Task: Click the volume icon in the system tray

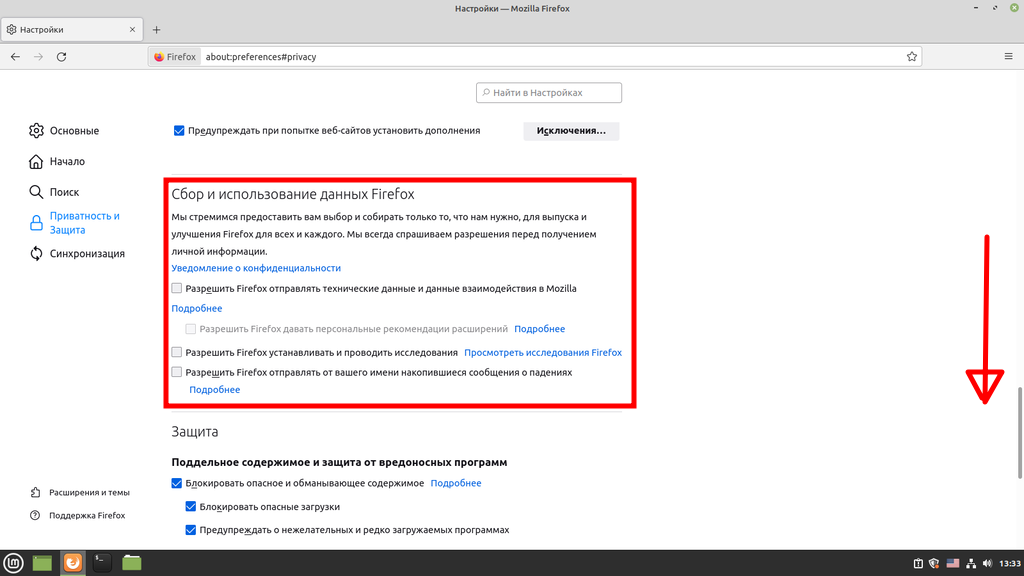Action: 988,563
